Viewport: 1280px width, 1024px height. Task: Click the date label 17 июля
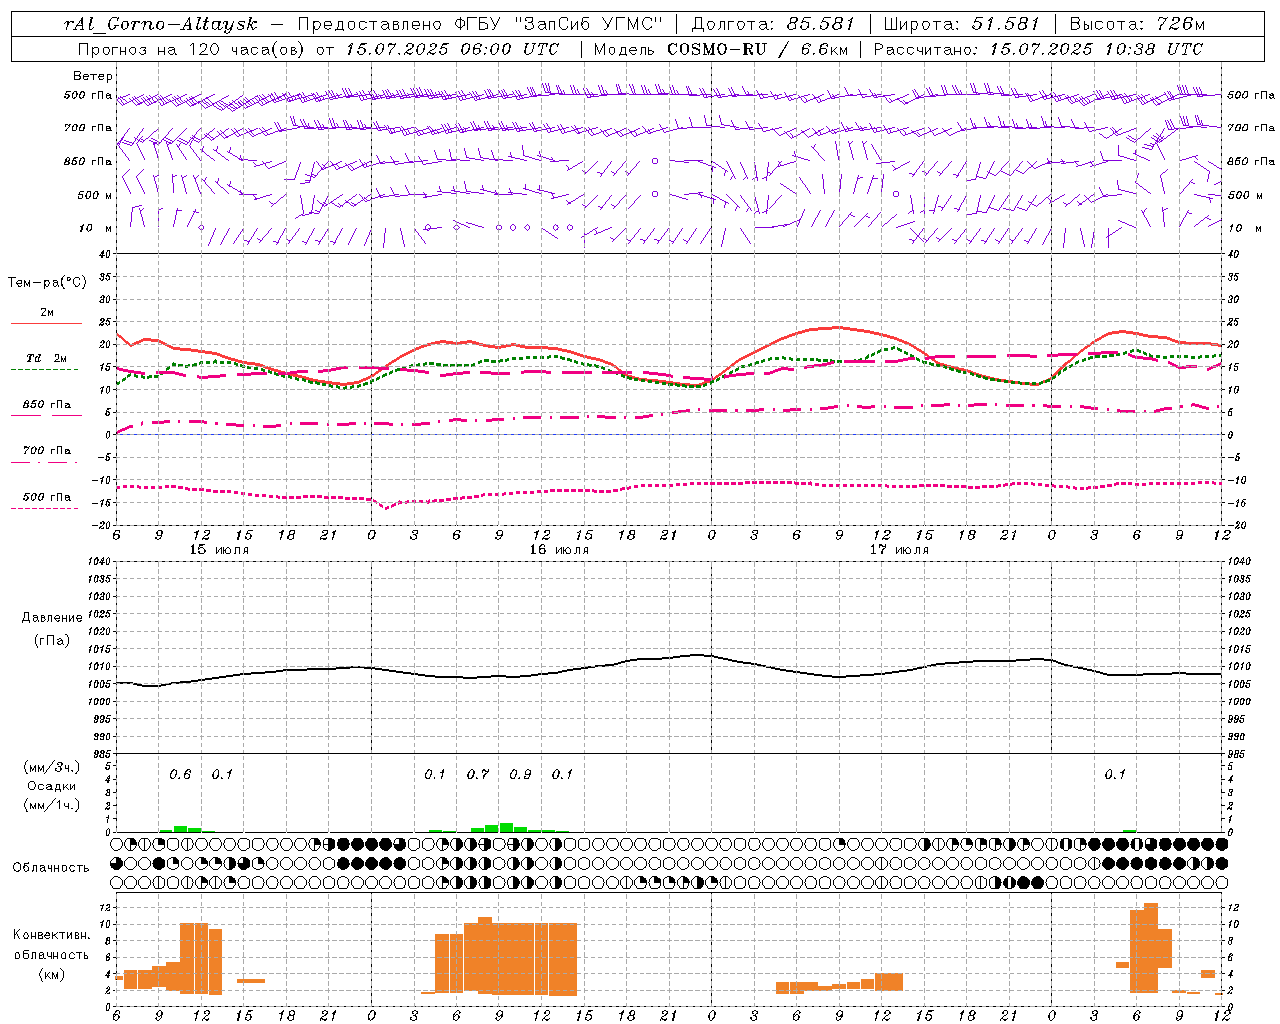(x=899, y=550)
